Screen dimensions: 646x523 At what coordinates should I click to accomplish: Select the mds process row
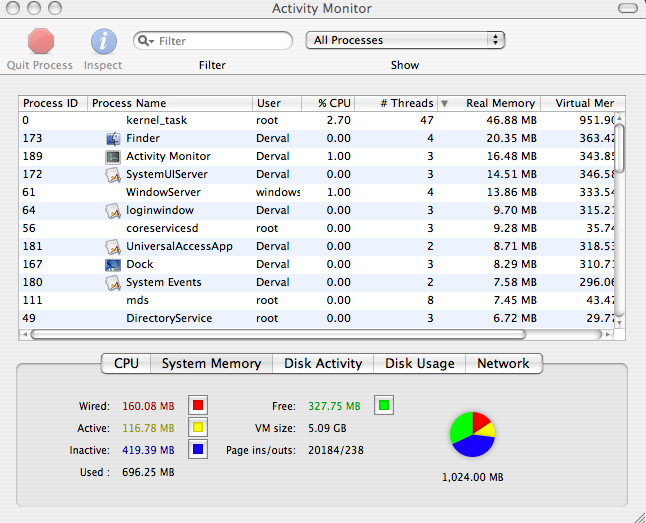coord(316,300)
